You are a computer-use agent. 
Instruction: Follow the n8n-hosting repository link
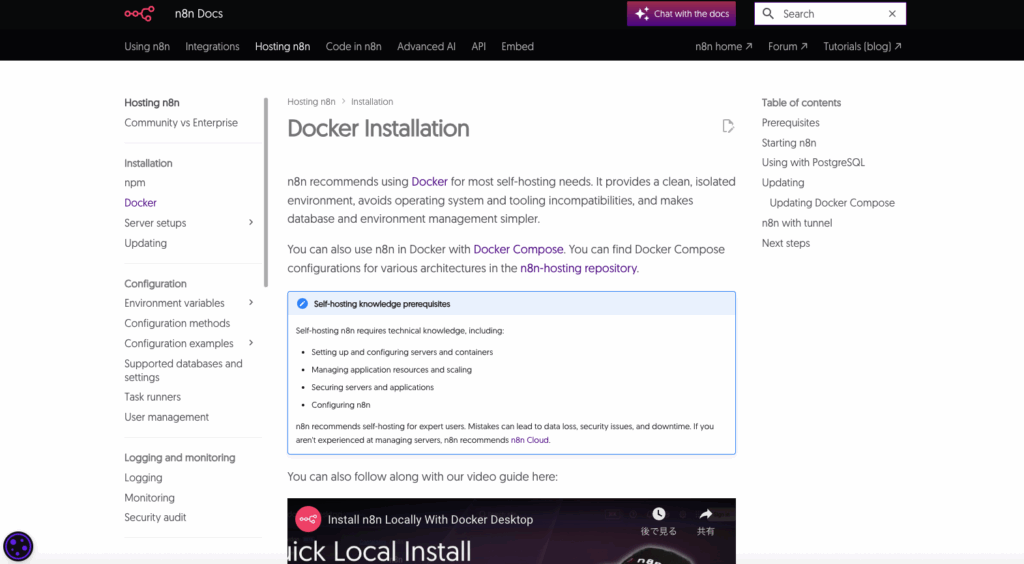[578, 268]
